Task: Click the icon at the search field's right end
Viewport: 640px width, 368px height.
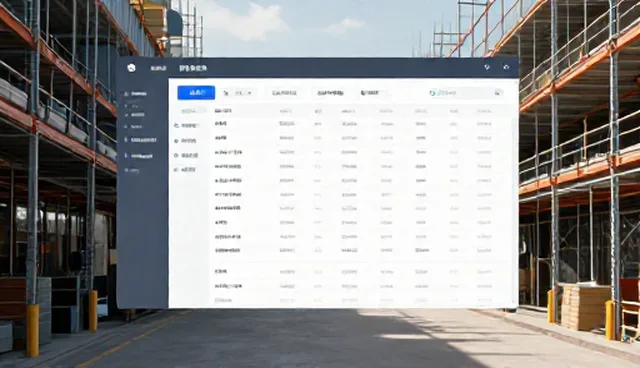Action: [x=497, y=93]
